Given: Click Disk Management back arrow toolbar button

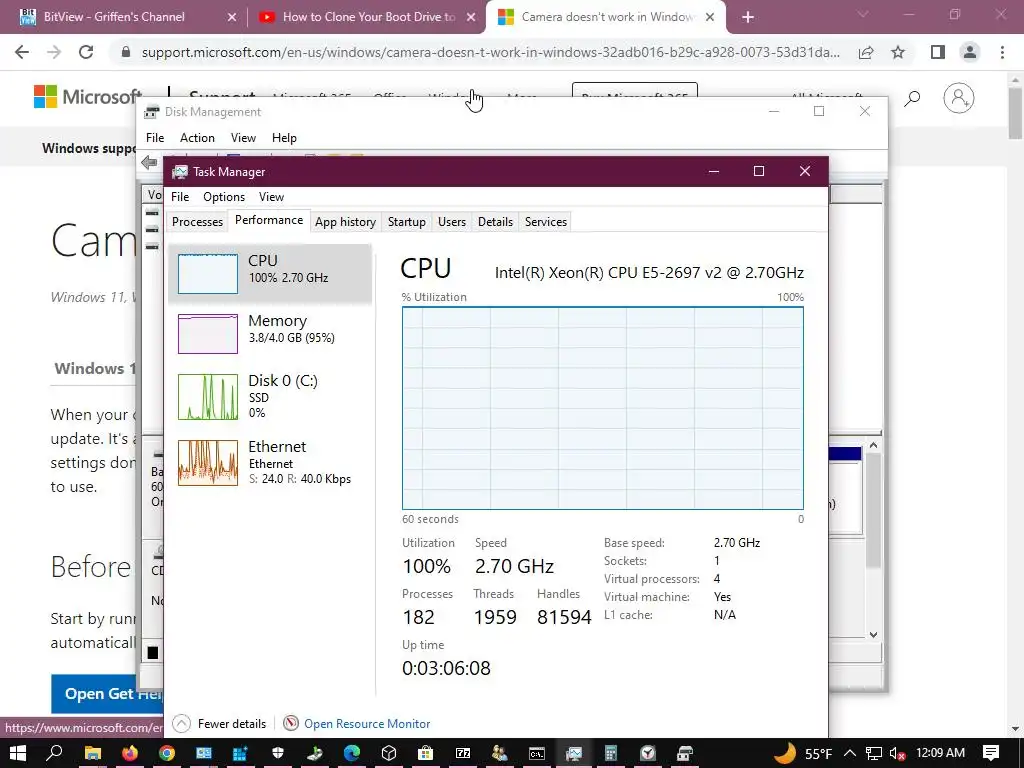Looking at the screenshot, I should pyautogui.click(x=149, y=162).
